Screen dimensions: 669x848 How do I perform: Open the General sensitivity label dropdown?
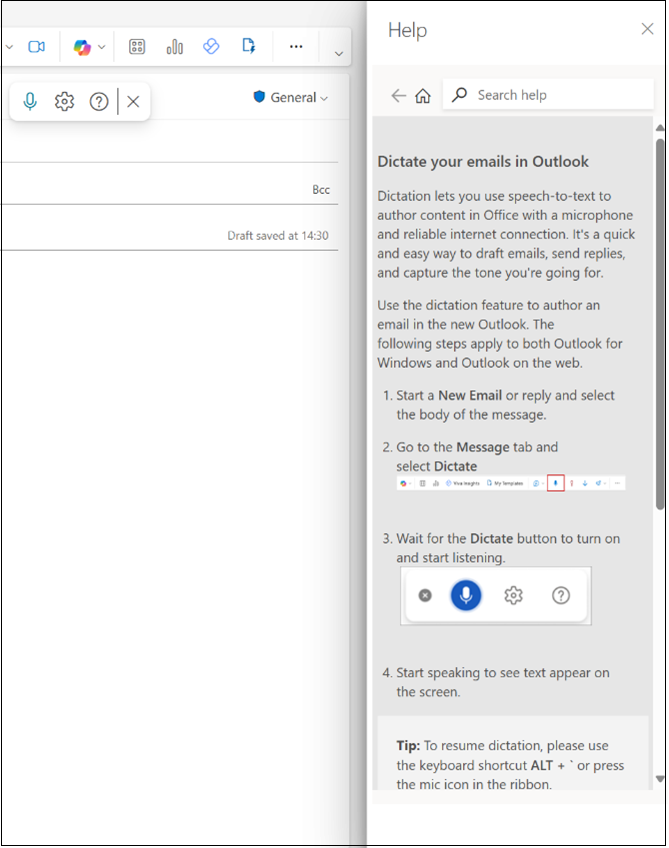click(x=292, y=97)
